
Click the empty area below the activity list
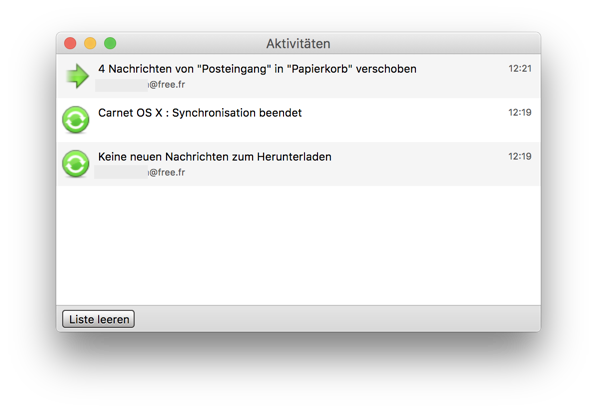click(298, 246)
